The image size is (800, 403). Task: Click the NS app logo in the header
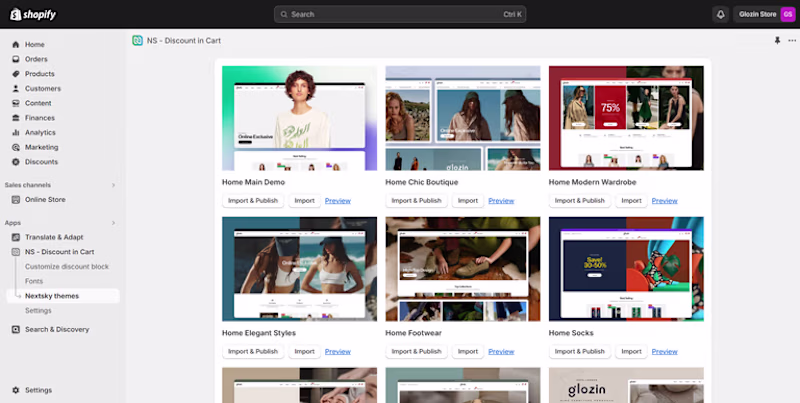(137, 40)
